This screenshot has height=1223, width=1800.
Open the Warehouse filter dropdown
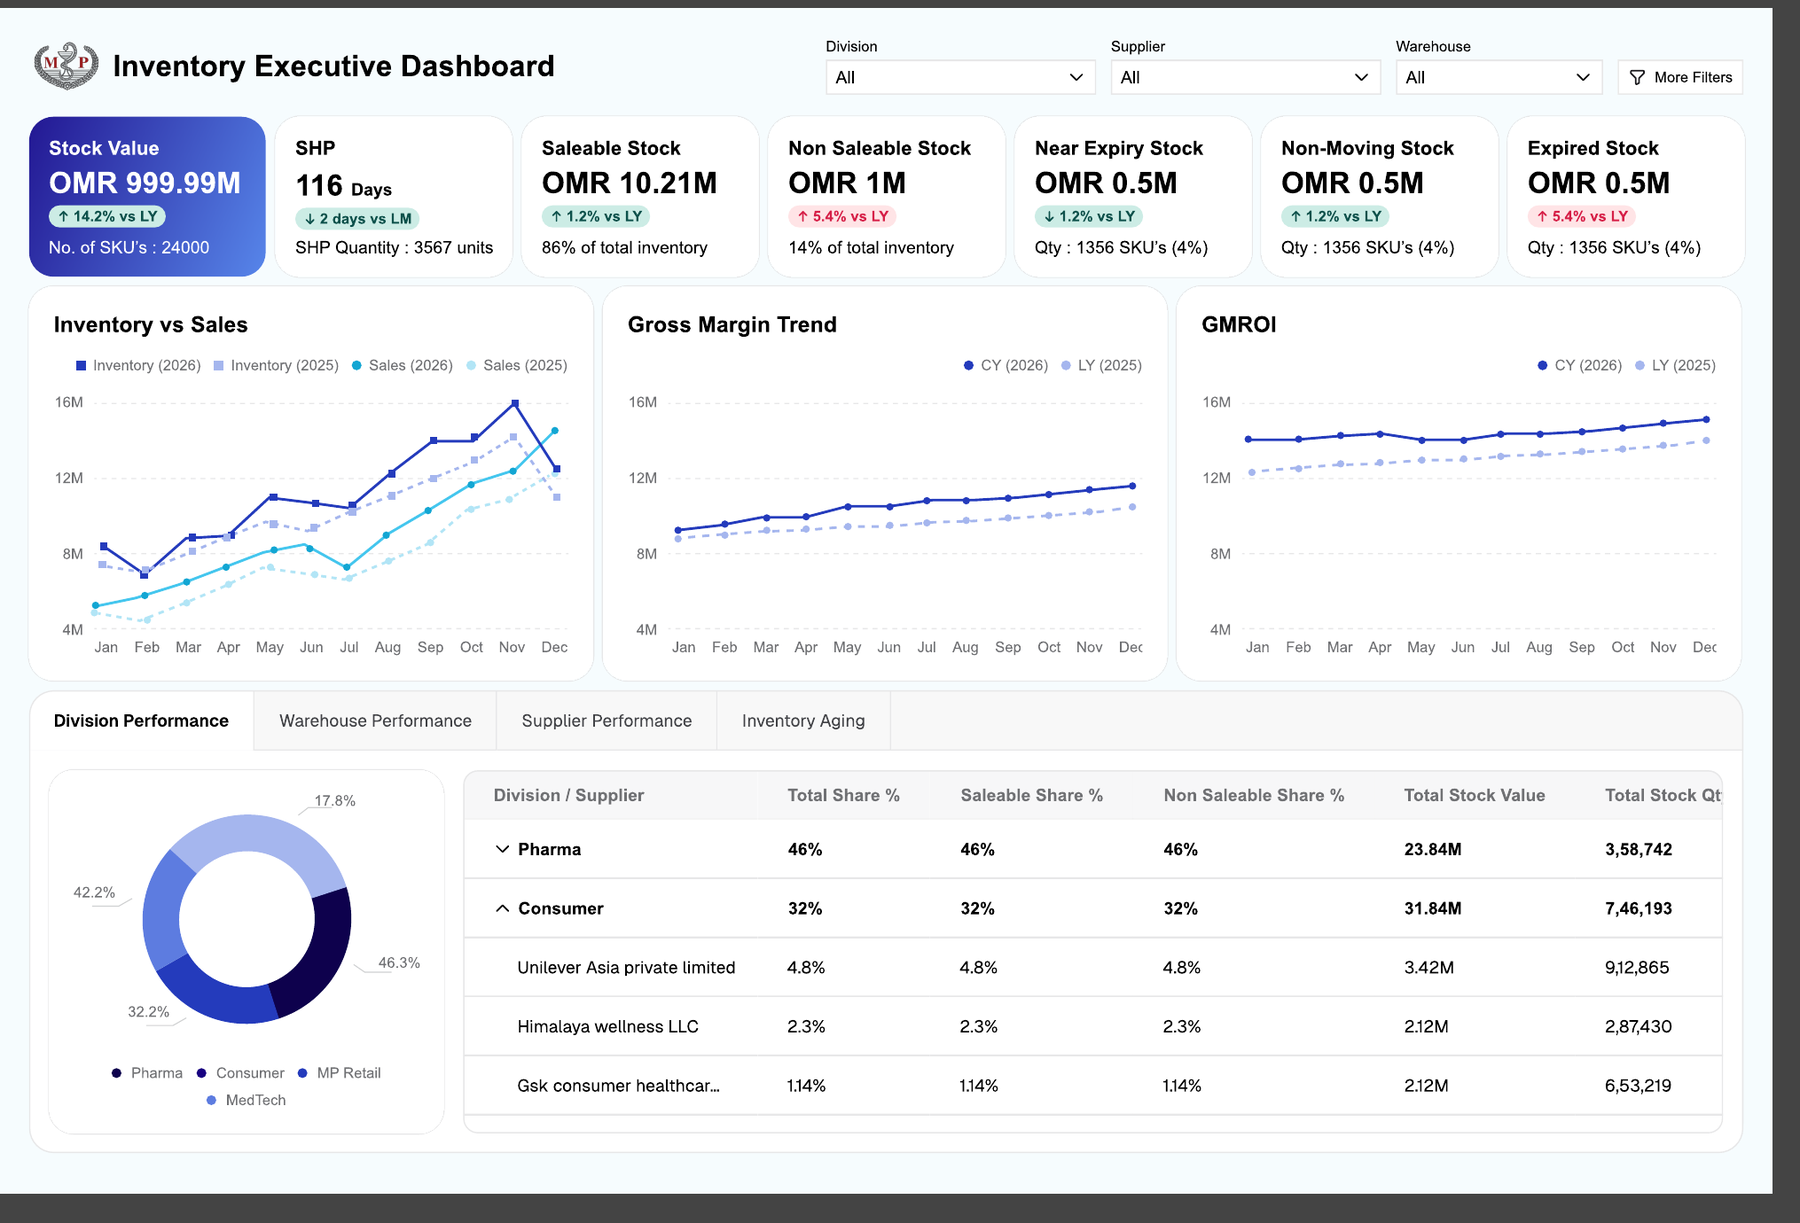click(x=1498, y=77)
